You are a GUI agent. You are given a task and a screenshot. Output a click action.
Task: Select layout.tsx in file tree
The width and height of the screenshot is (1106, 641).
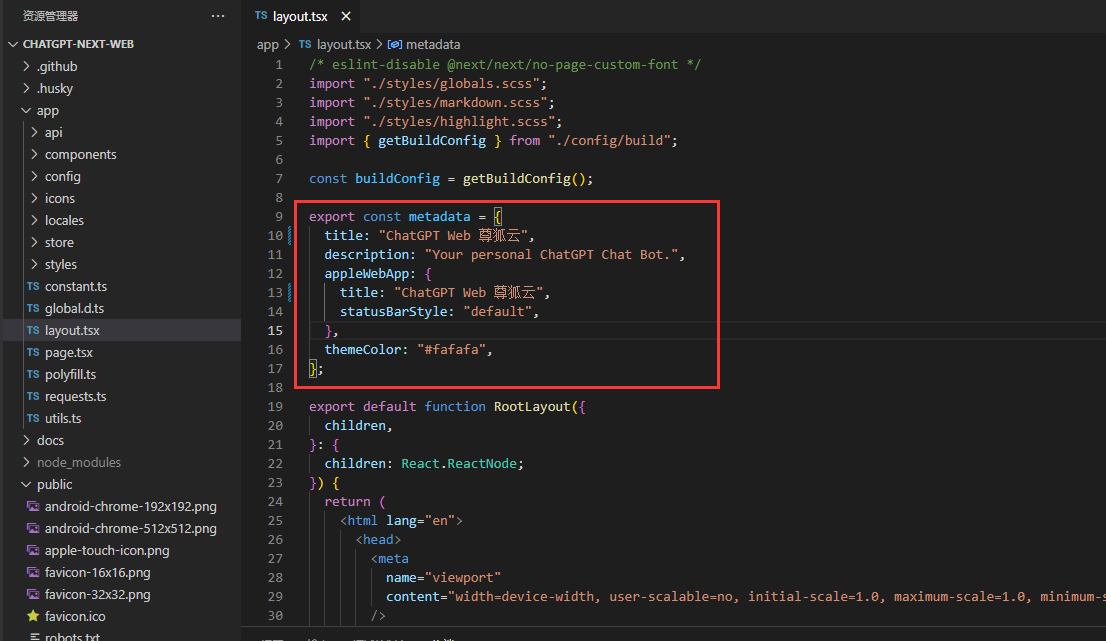click(x=122, y=330)
